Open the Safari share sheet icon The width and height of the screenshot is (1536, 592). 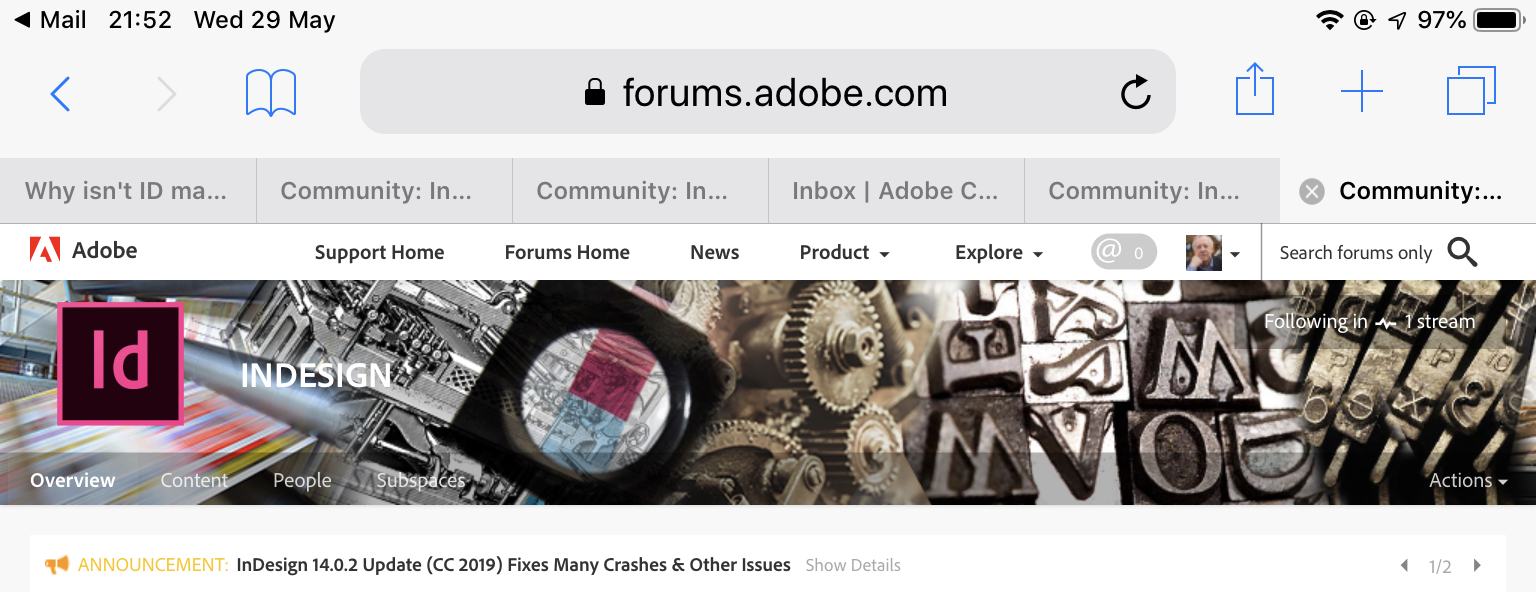pos(1255,92)
